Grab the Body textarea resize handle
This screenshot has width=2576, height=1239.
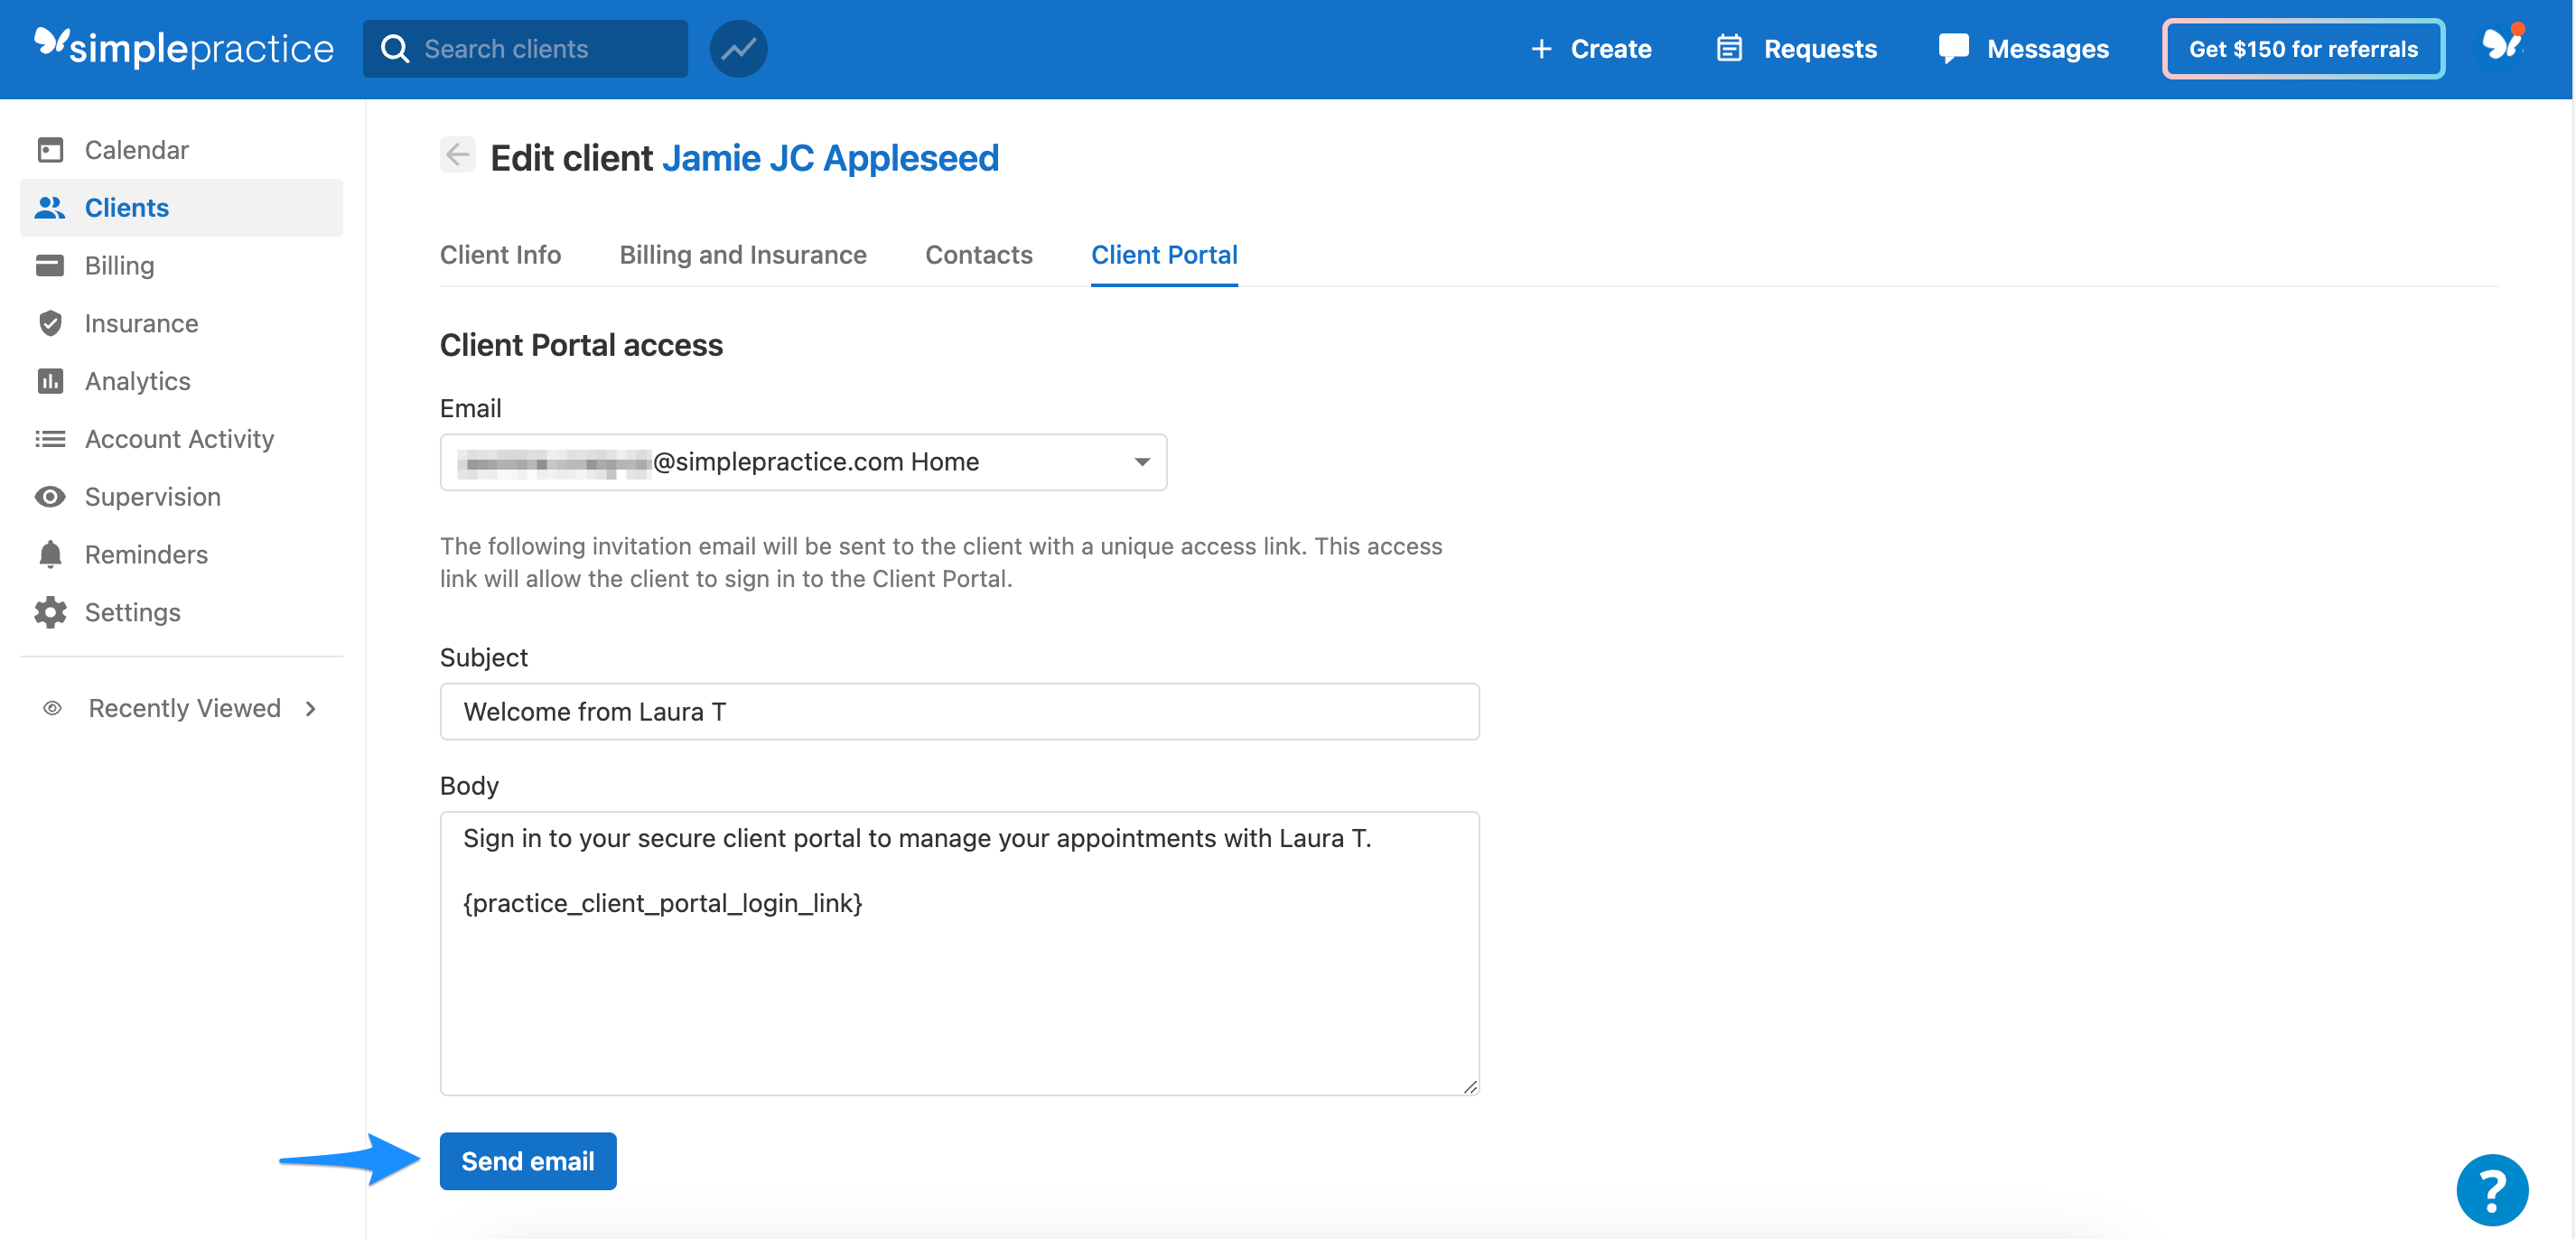[x=1470, y=1087]
